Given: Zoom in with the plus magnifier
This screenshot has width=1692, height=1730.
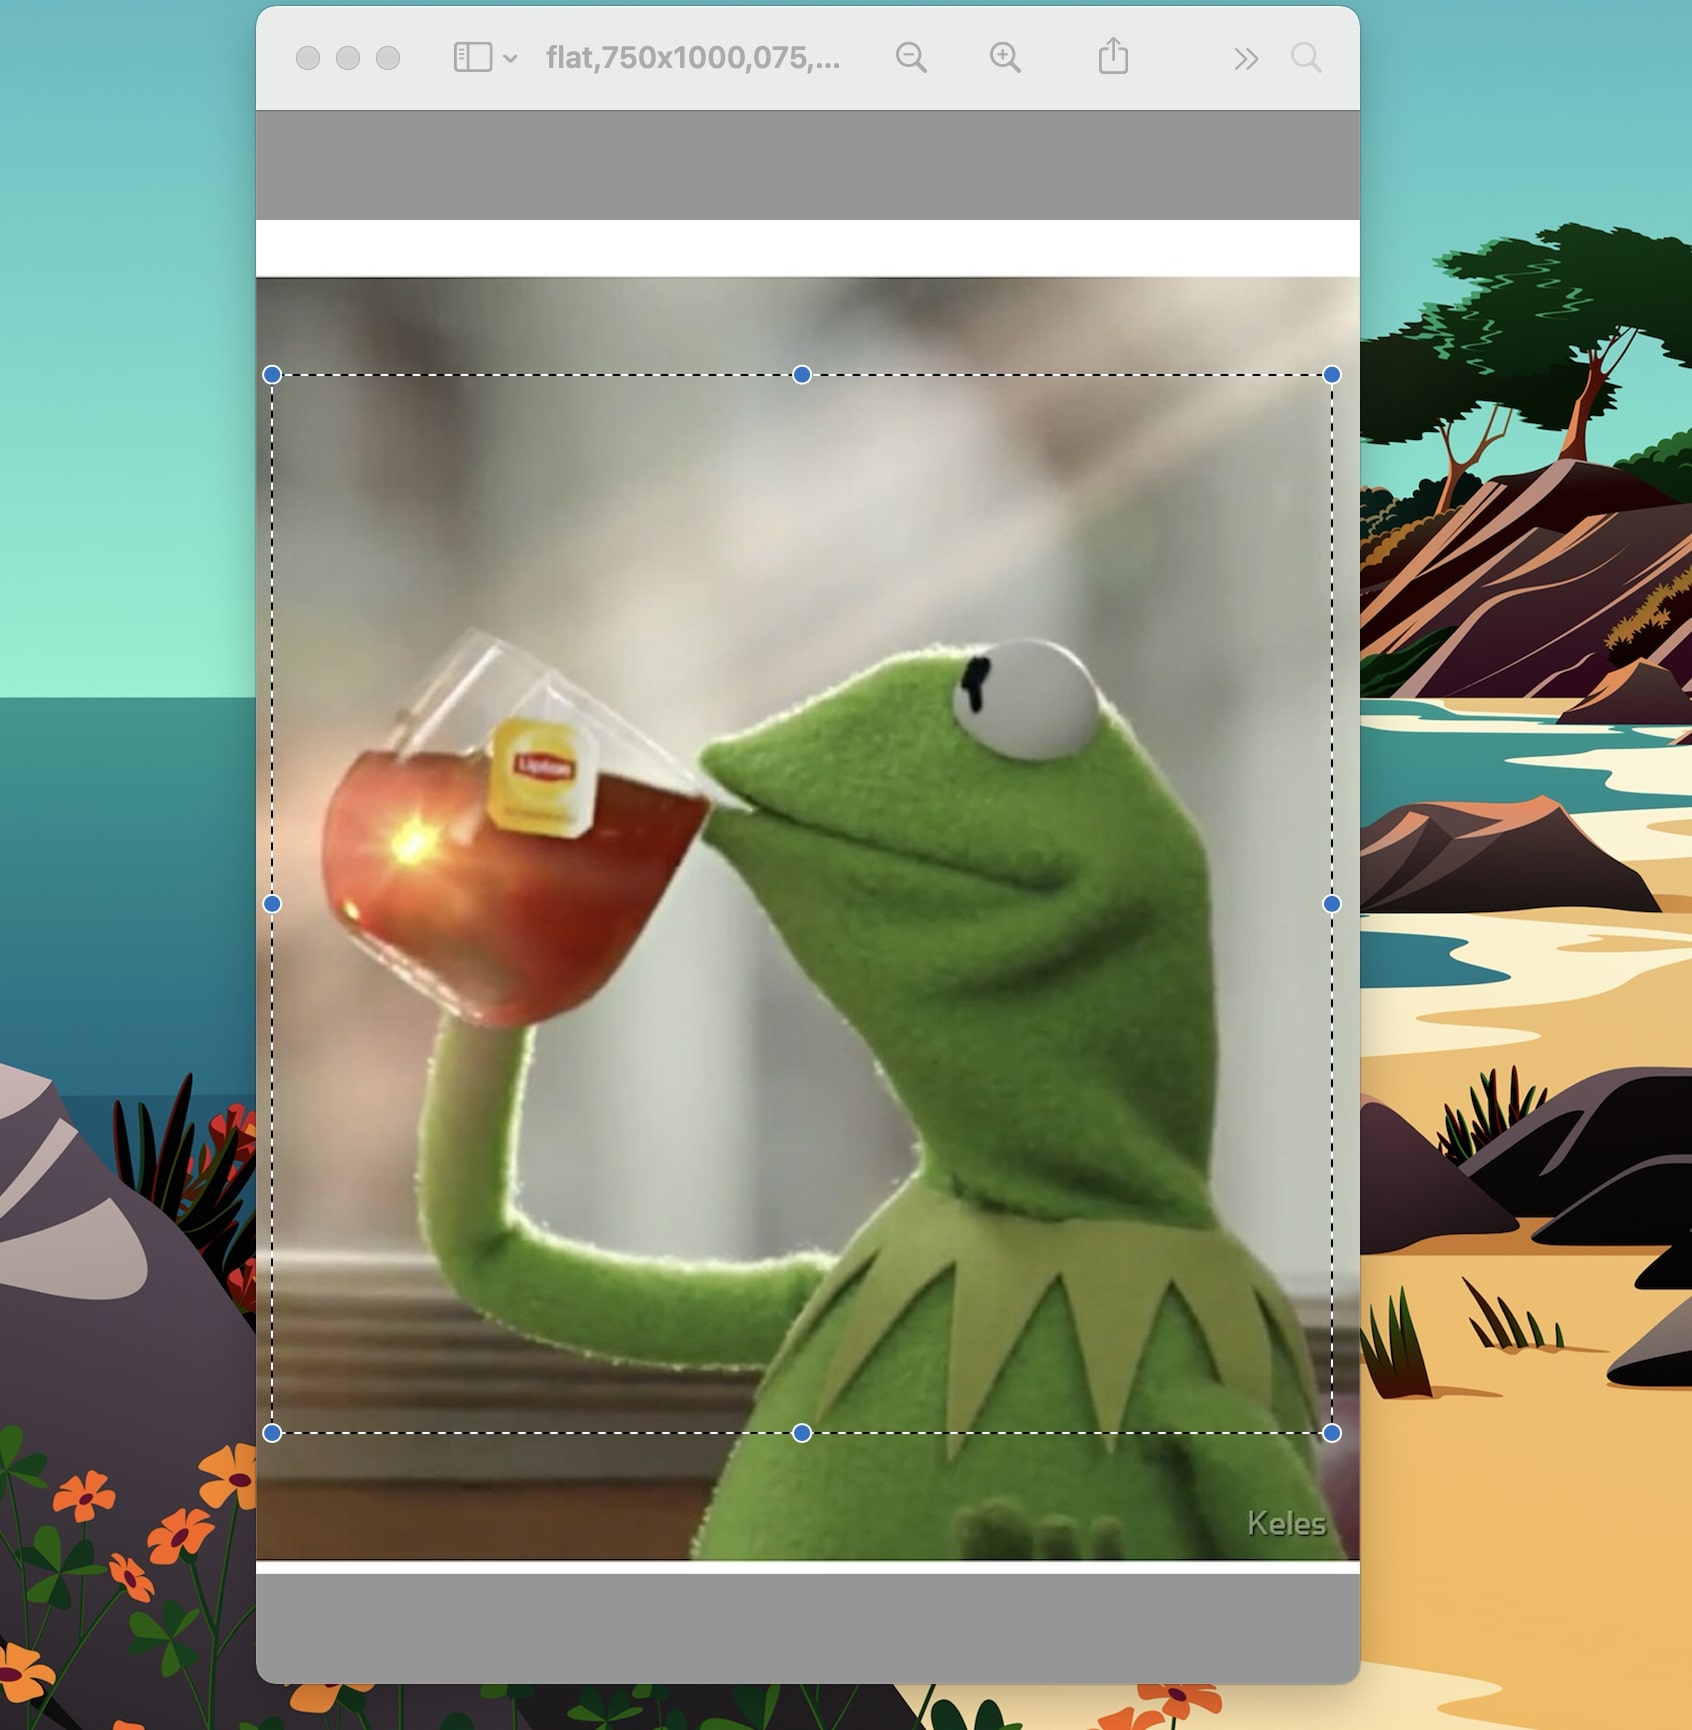Looking at the screenshot, I should click(1005, 58).
